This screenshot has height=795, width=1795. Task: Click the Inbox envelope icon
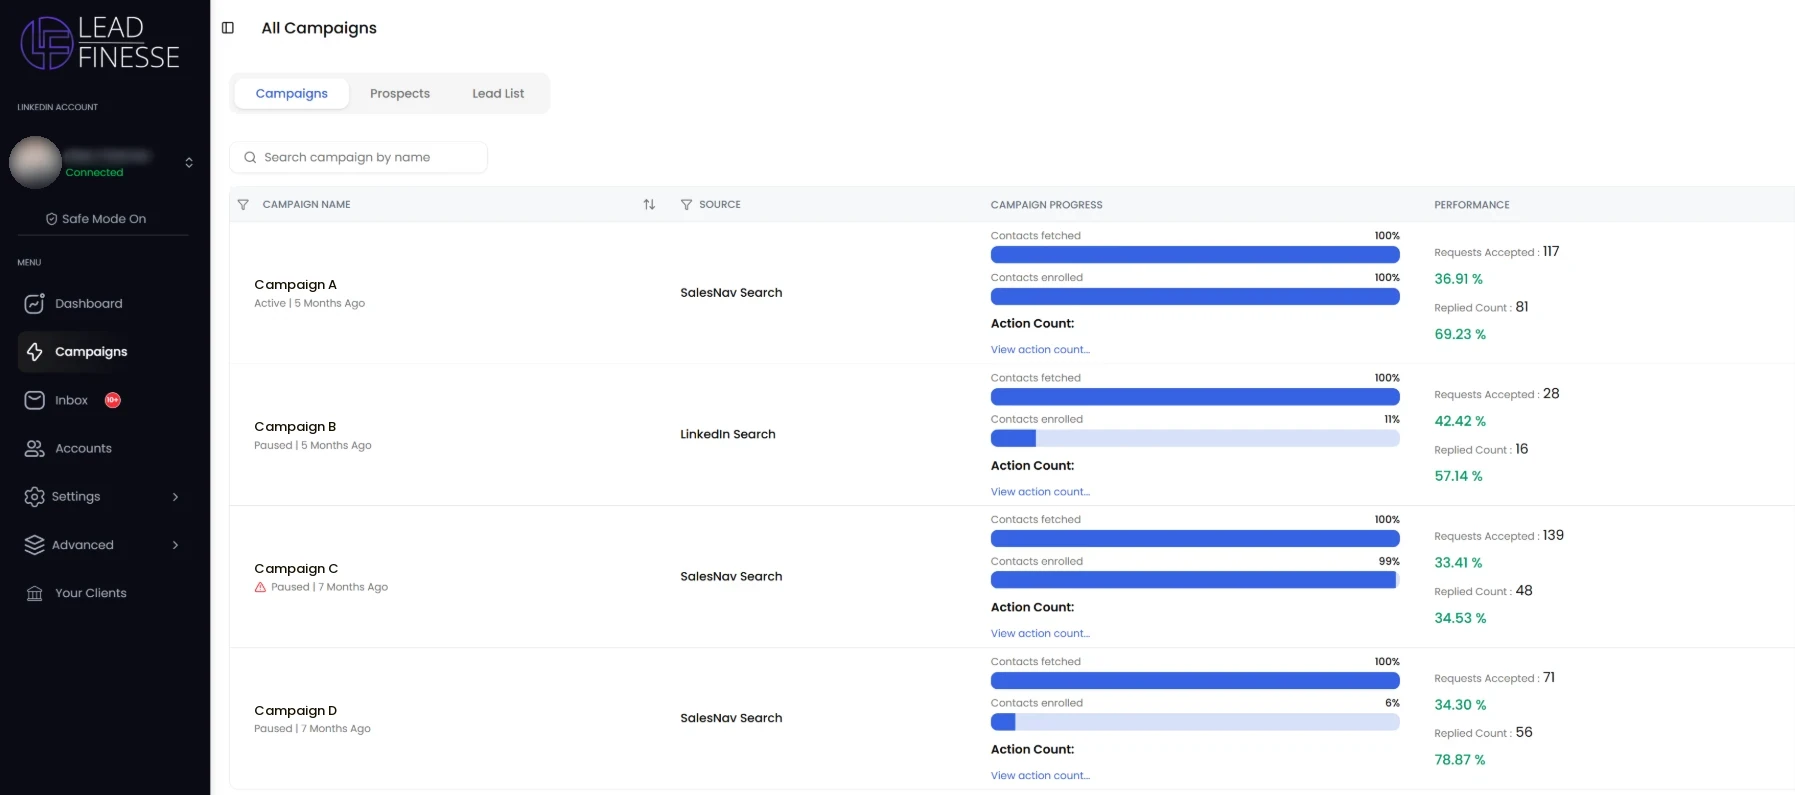(35, 400)
